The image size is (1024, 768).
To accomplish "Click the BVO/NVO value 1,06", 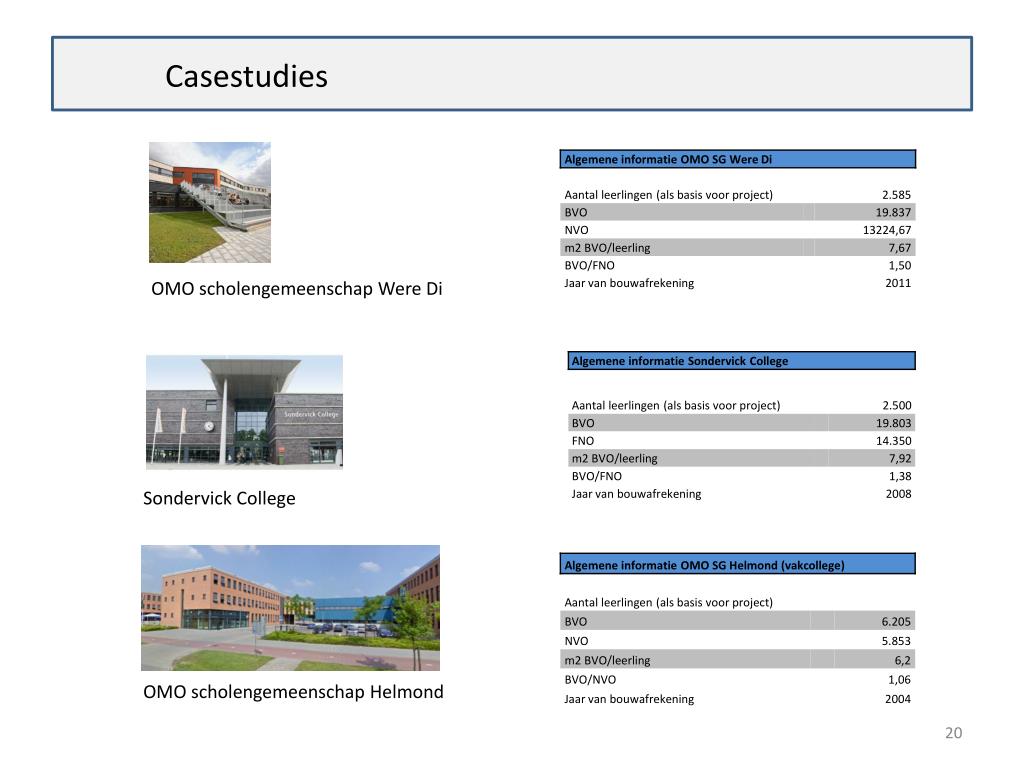I will coord(899,680).
